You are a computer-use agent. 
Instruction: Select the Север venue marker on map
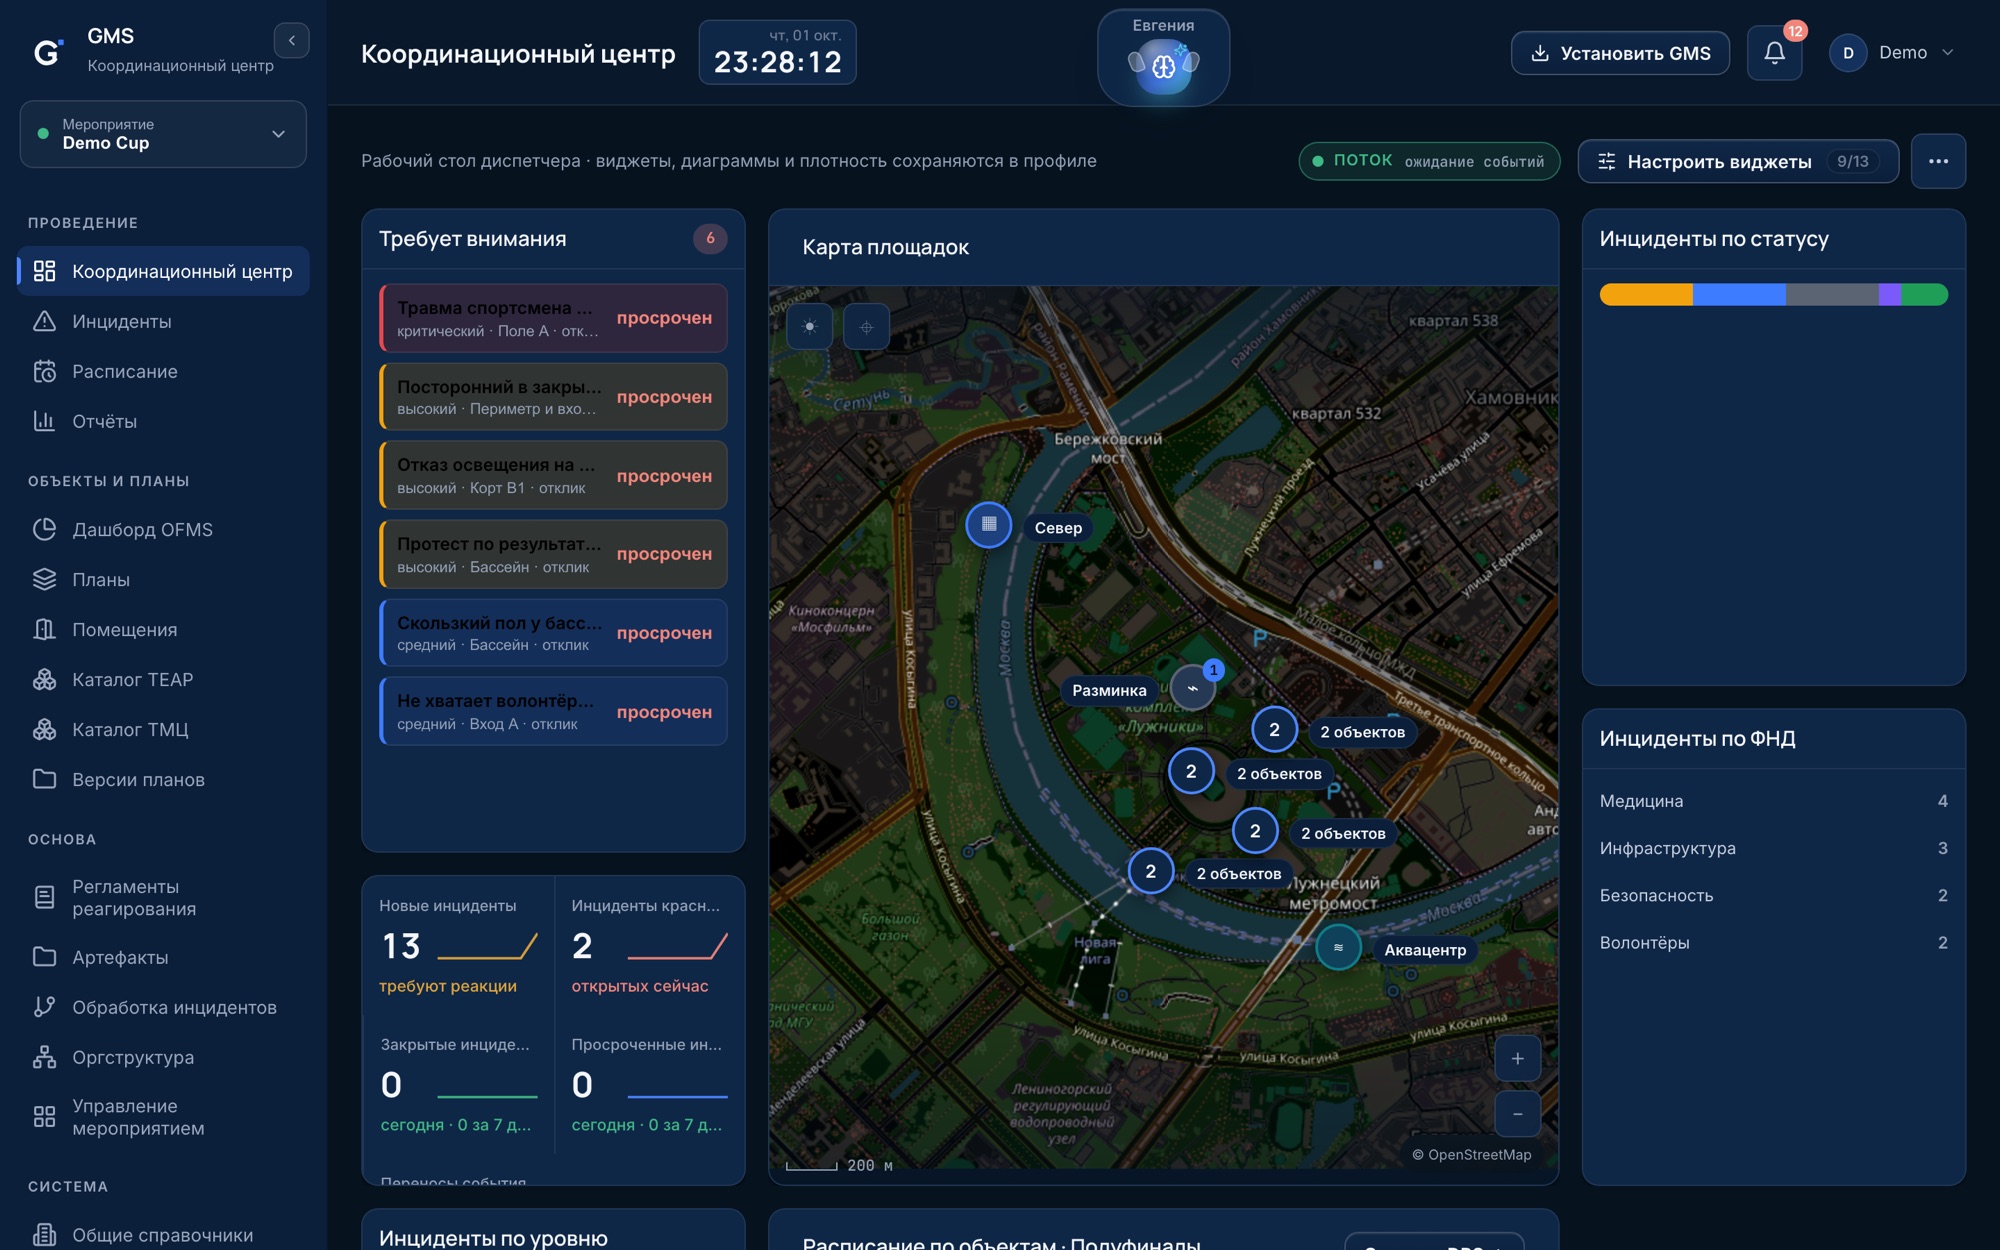click(989, 525)
